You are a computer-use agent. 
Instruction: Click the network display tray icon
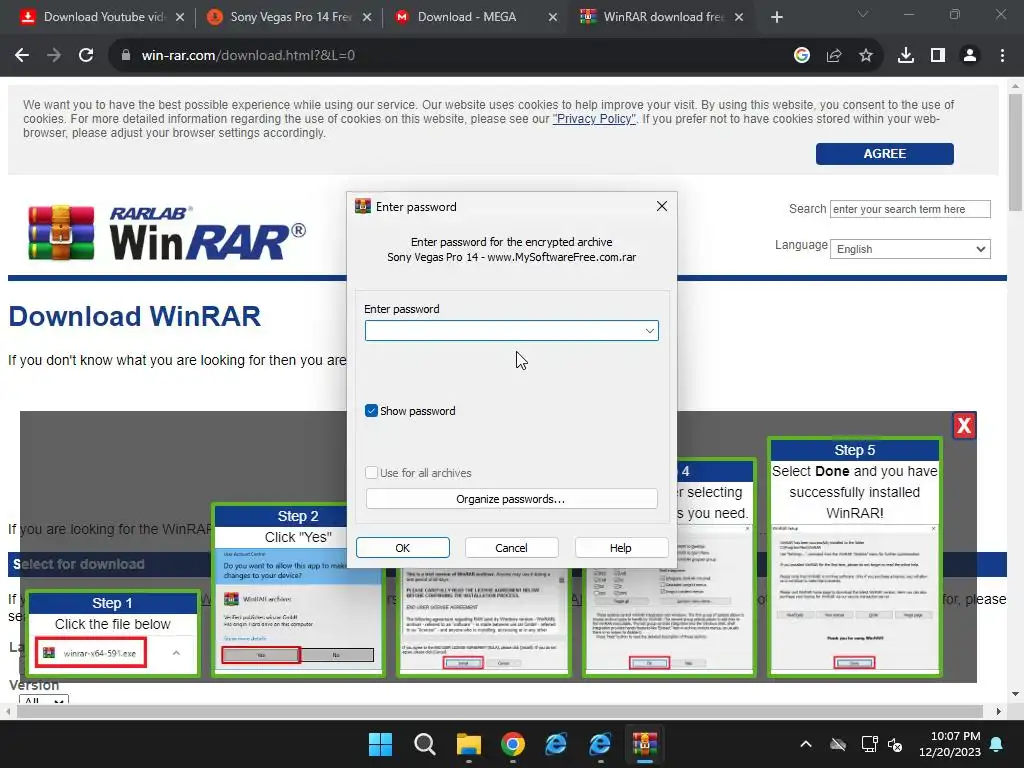pos(869,744)
